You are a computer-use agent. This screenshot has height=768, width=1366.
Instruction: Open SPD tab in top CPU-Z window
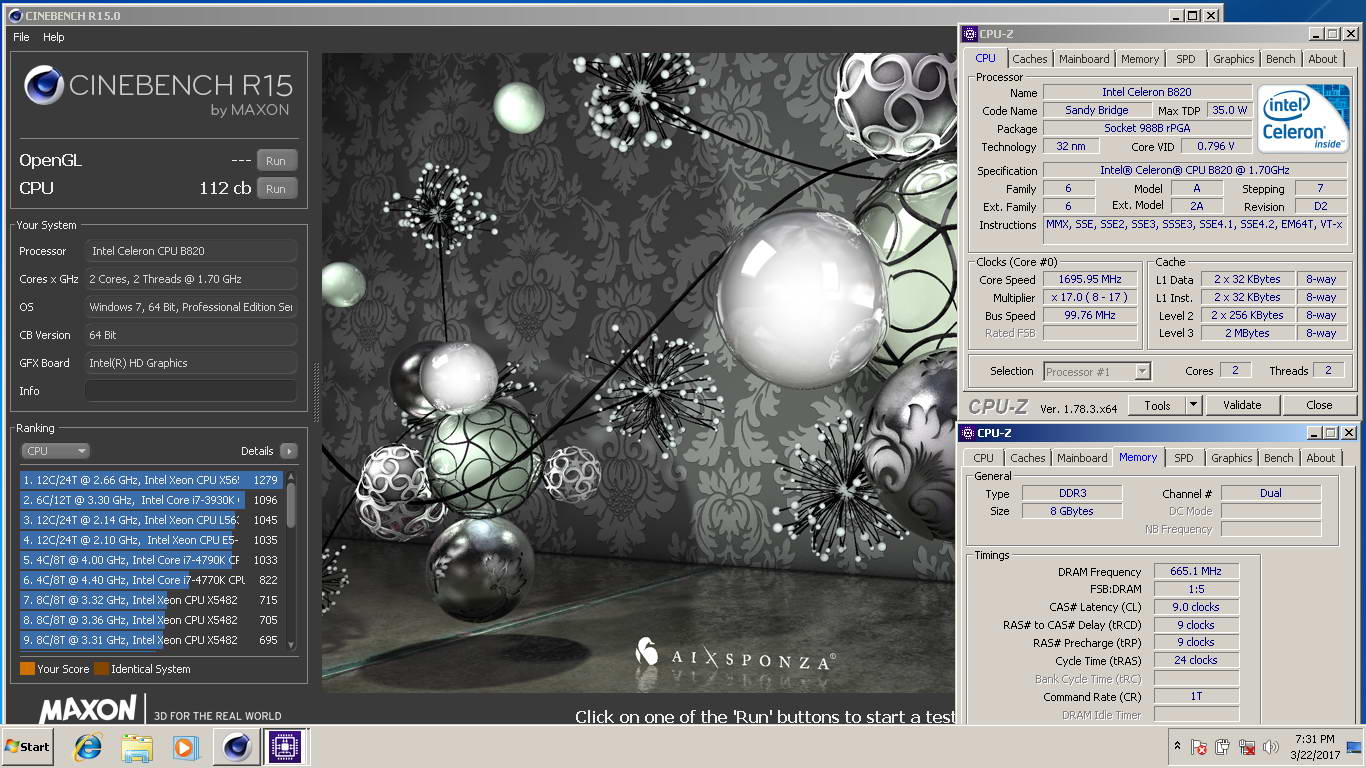point(1185,59)
